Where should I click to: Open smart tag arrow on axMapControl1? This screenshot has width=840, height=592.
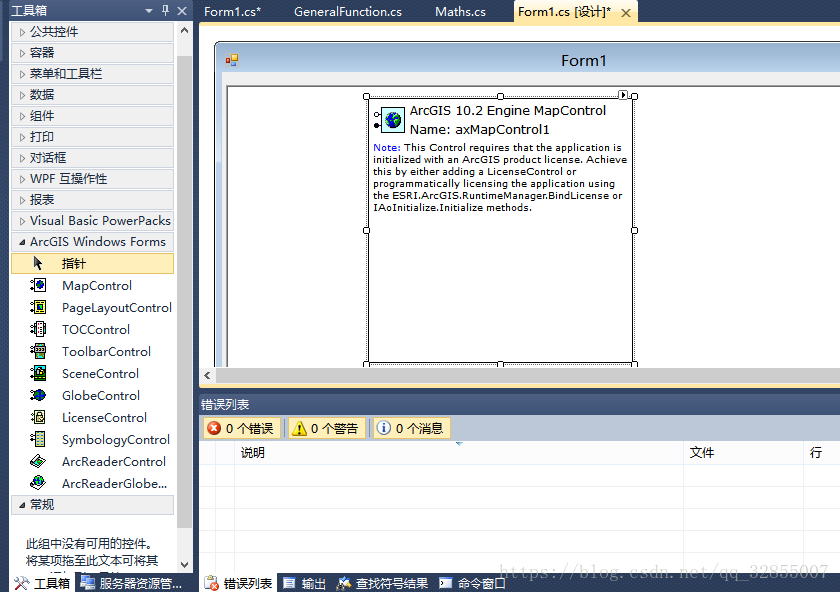(622, 95)
